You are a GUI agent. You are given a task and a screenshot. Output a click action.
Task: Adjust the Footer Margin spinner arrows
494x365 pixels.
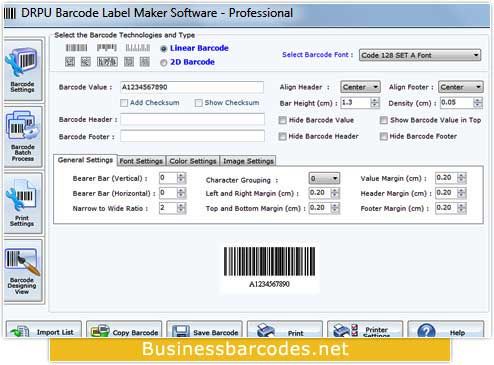(x=462, y=208)
